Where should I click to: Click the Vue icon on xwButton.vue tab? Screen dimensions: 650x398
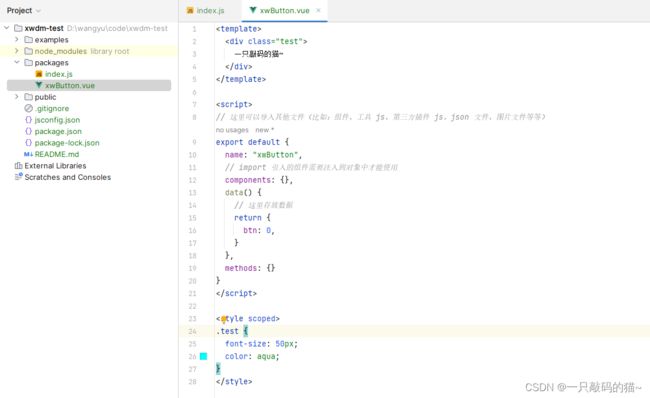[x=253, y=10]
